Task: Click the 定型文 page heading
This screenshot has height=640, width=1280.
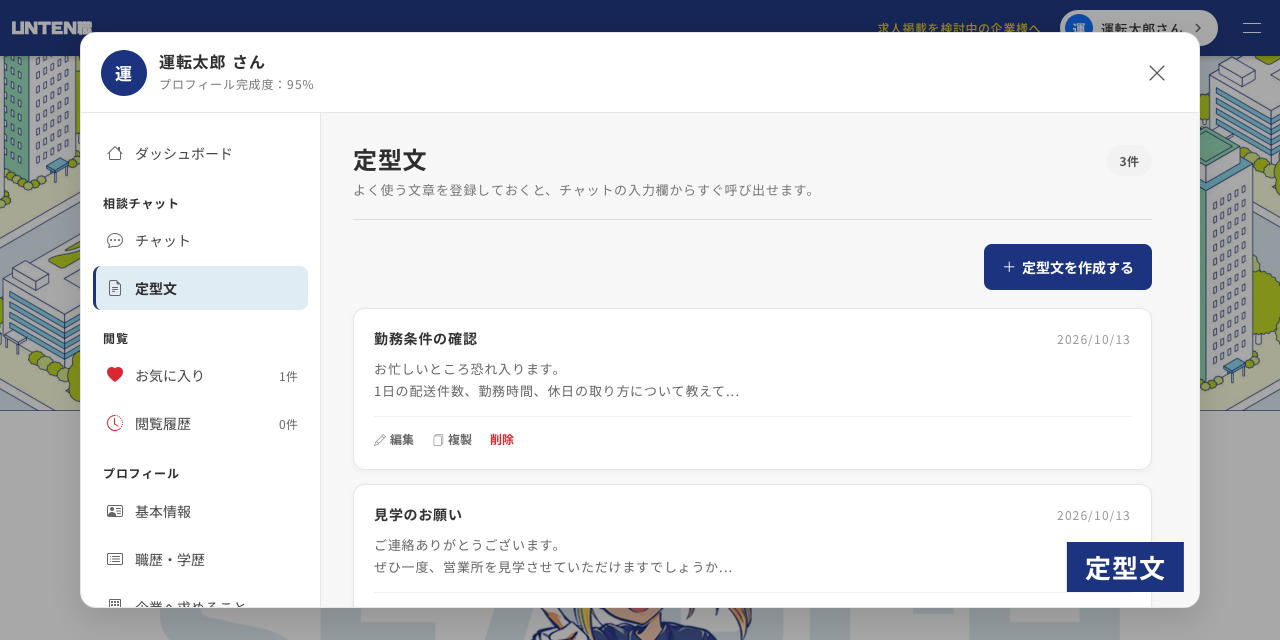Action: click(x=390, y=160)
